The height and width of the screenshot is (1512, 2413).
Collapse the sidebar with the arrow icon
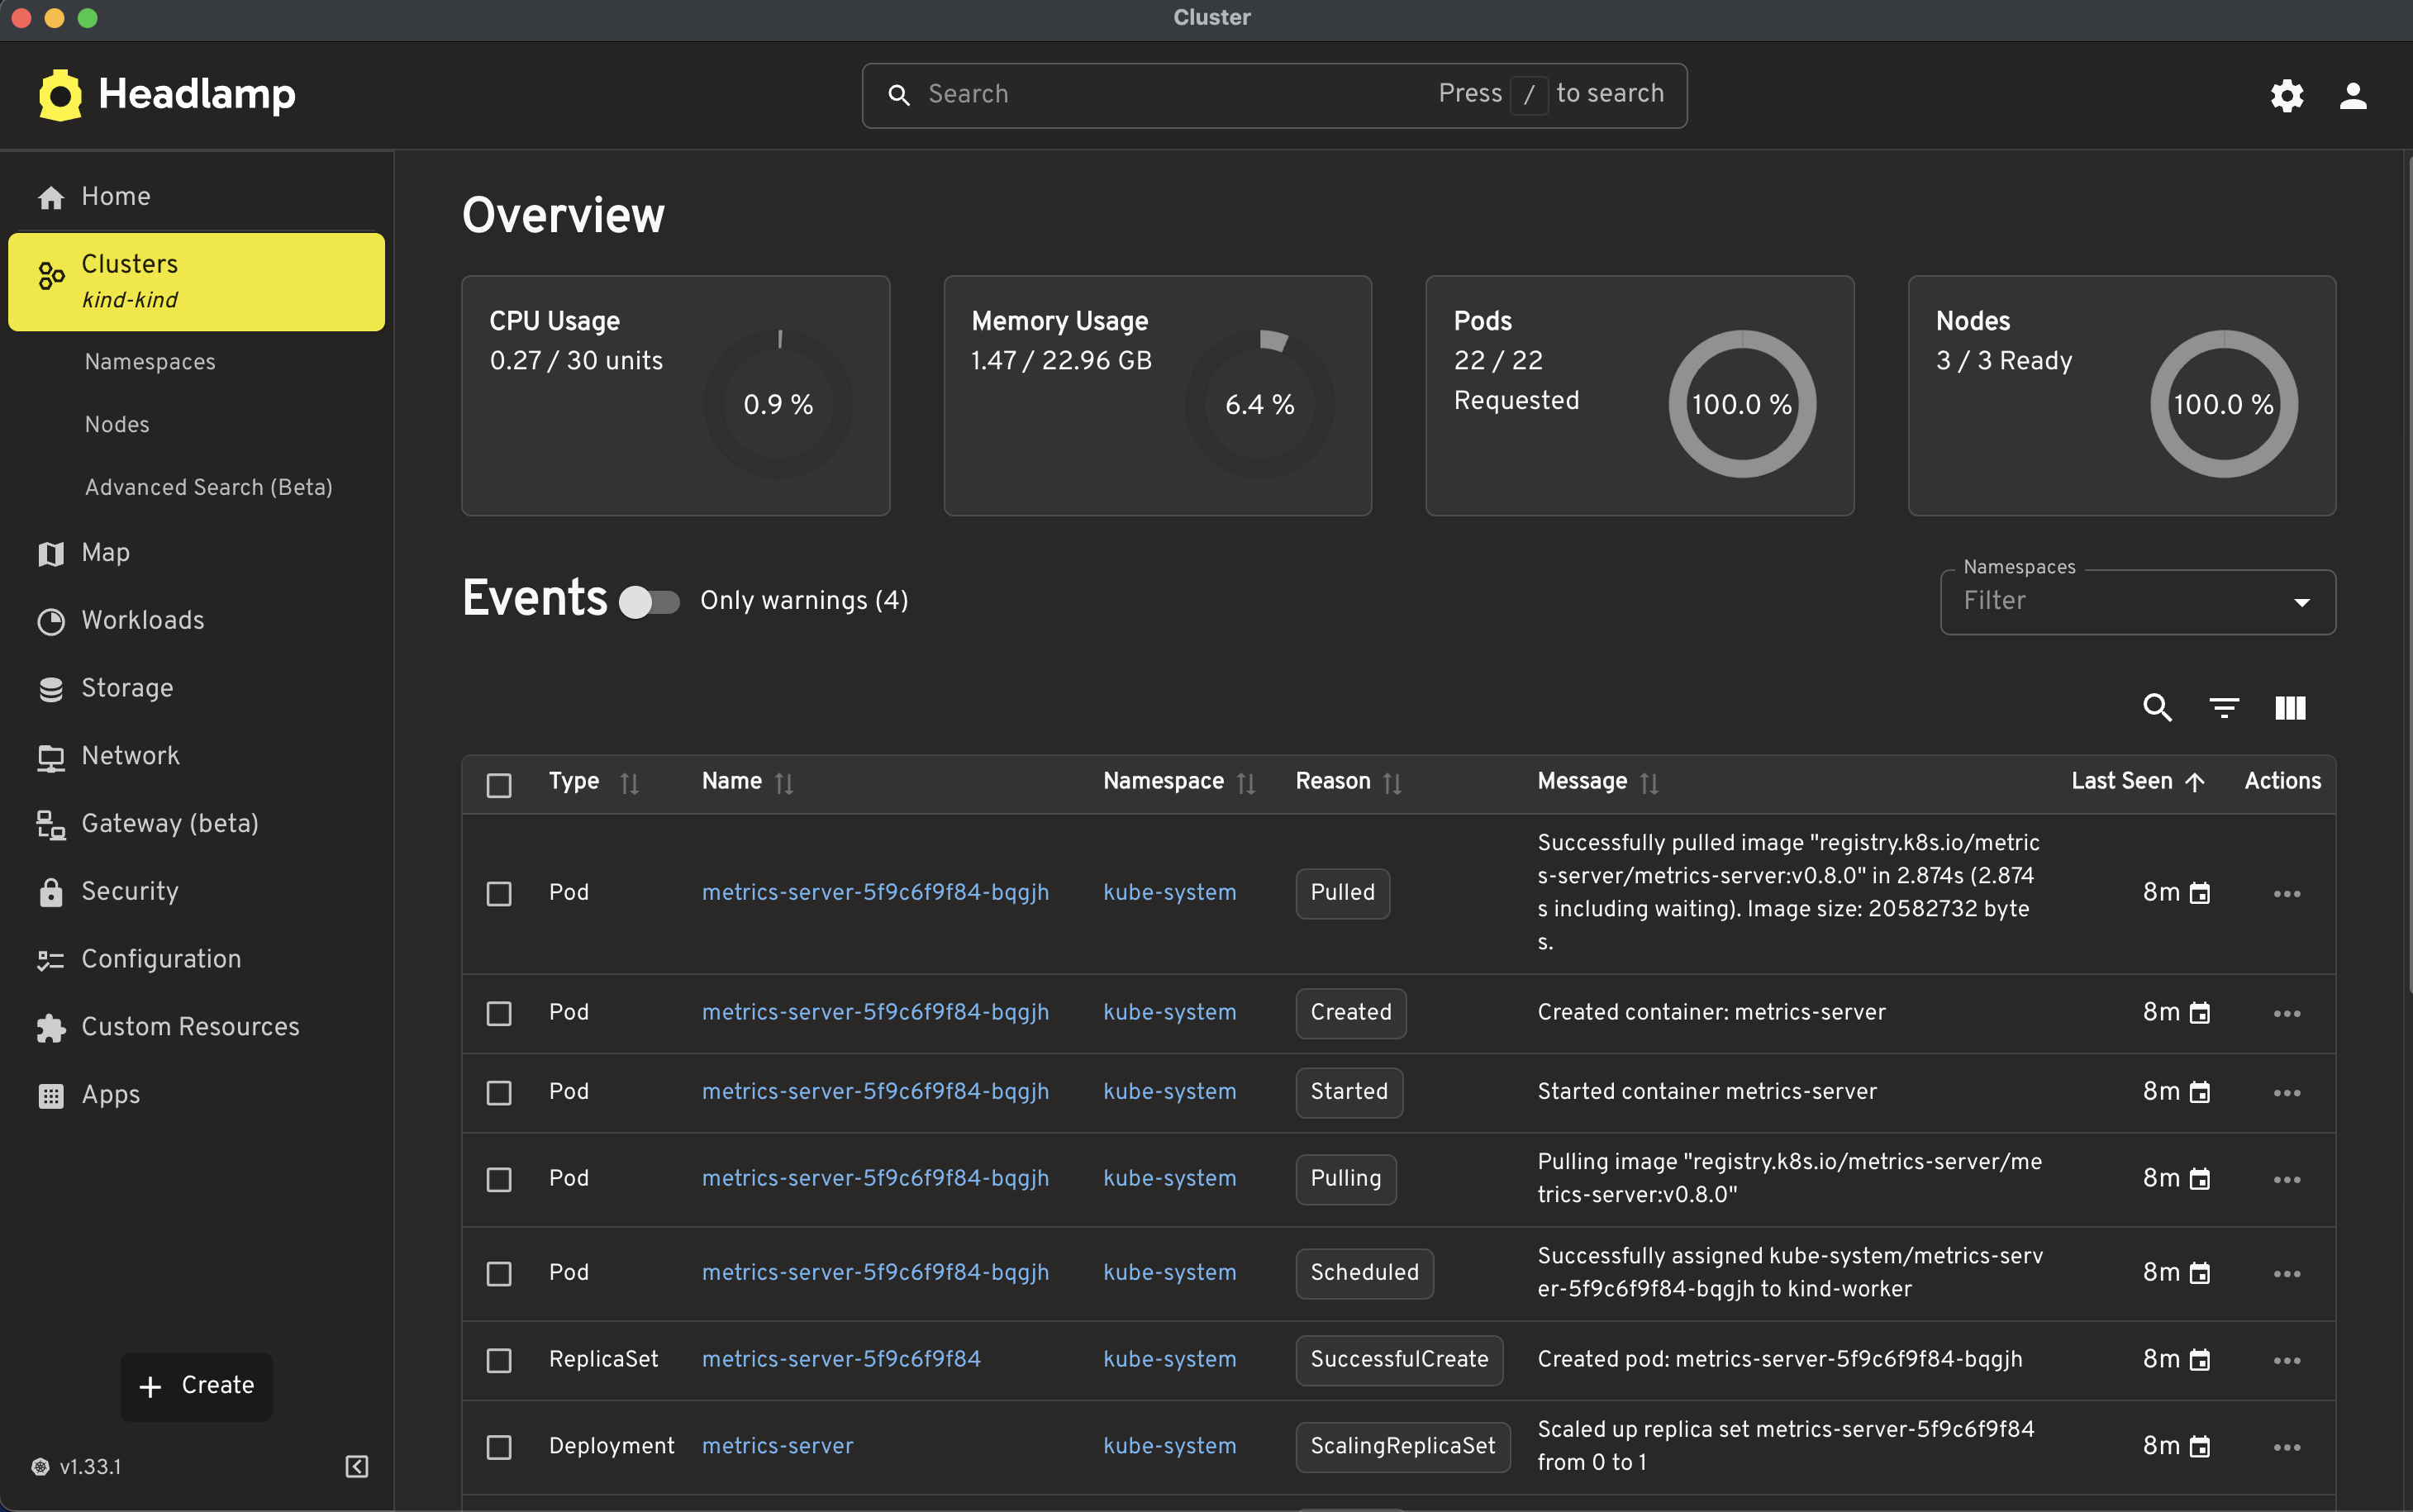point(357,1466)
